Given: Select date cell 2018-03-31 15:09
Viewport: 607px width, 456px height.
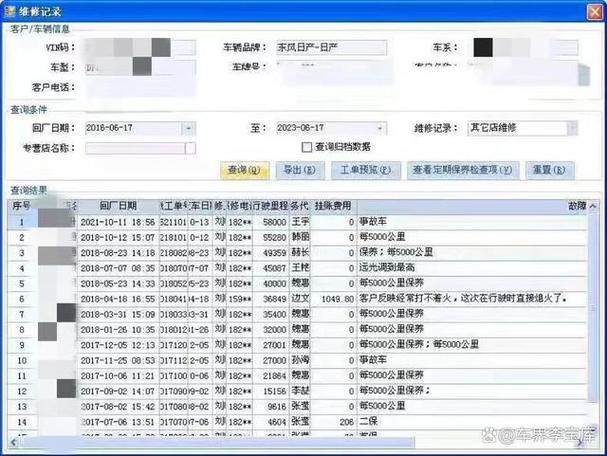Looking at the screenshot, I should tap(118, 315).
